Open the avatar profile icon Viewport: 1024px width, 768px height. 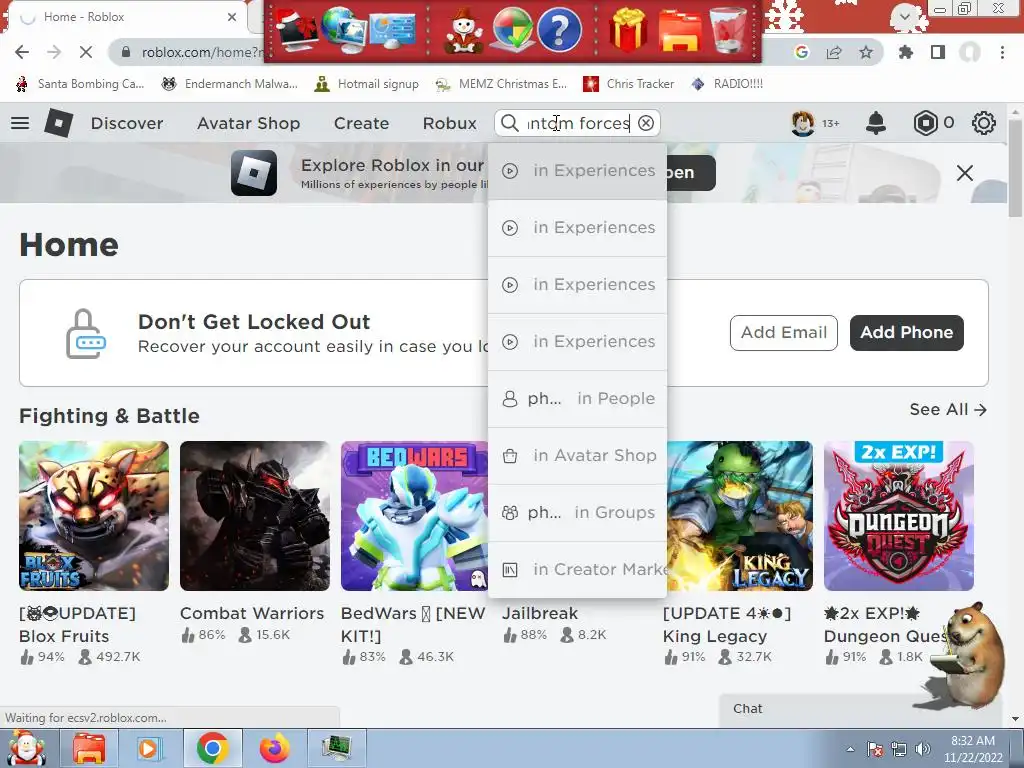(x=803, y=123)
